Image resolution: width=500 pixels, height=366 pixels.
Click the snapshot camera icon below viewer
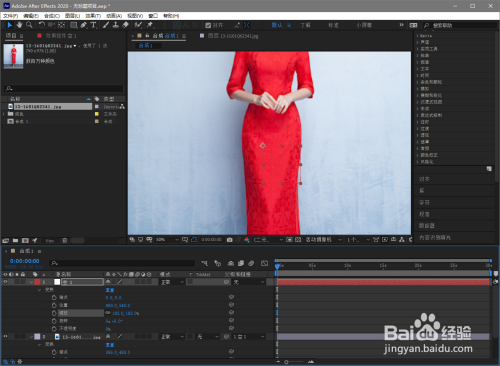229,240
